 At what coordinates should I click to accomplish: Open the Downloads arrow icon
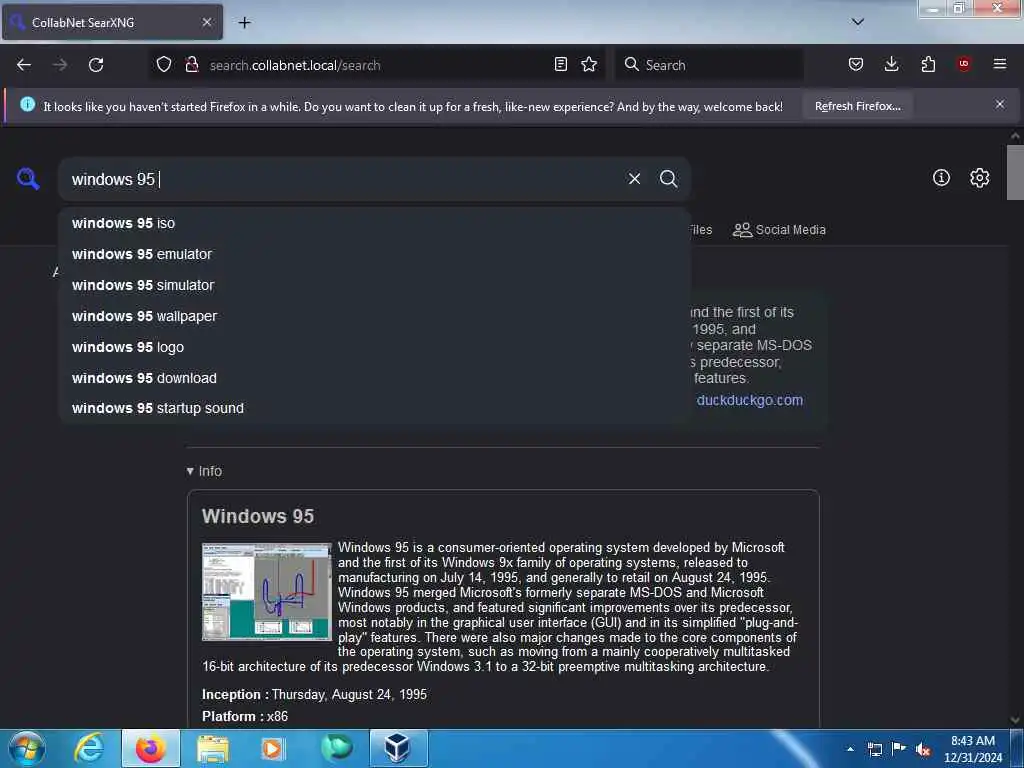click(x=891, y=65)
